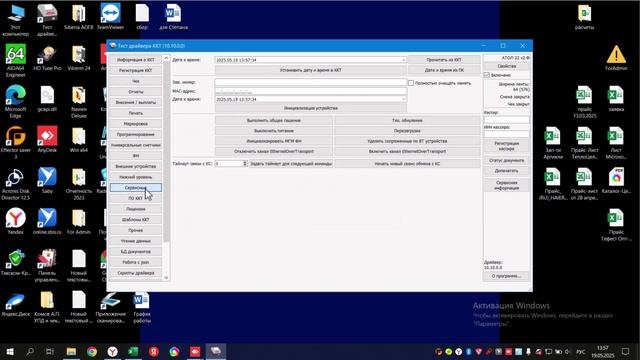The image size is (640, 360).
Task: Select the заявка Excel file icon
Action: [x=616, y=98]
